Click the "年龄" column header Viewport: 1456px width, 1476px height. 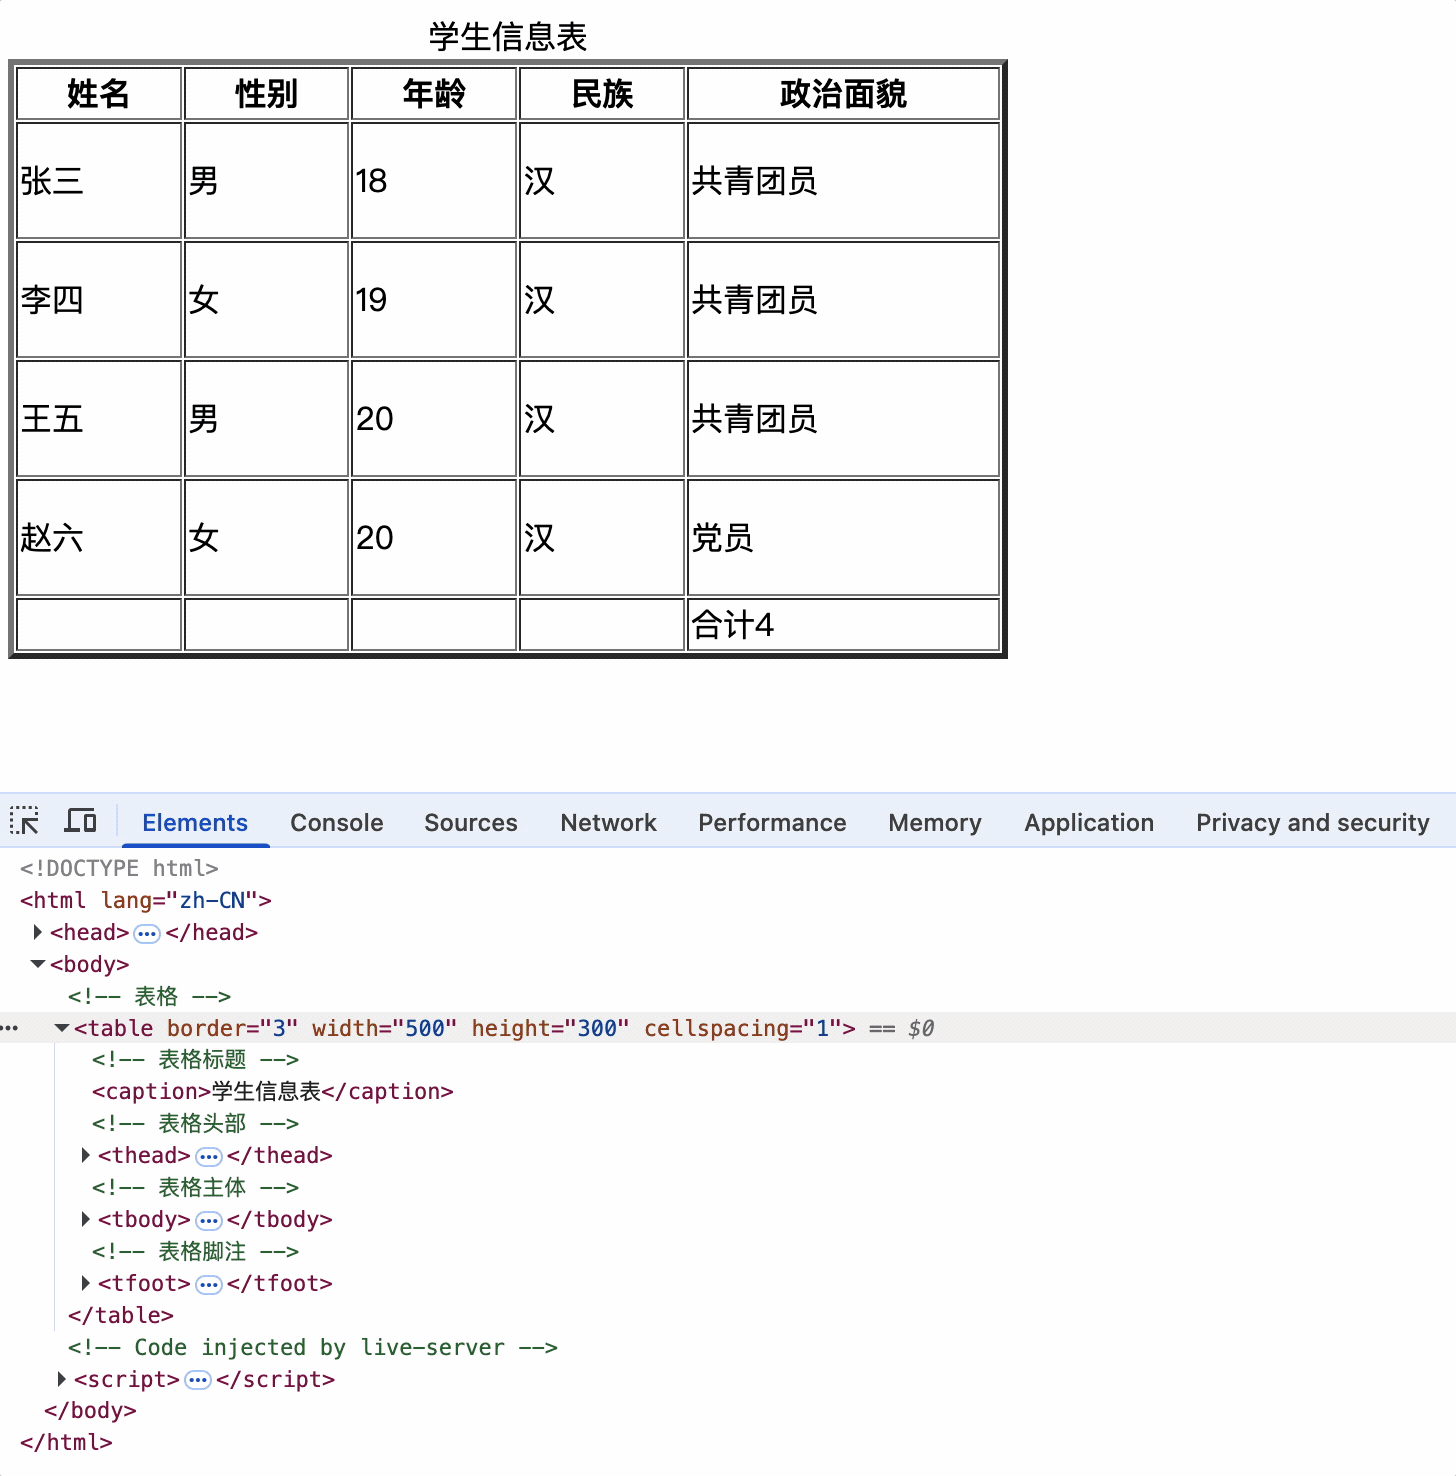434,94
